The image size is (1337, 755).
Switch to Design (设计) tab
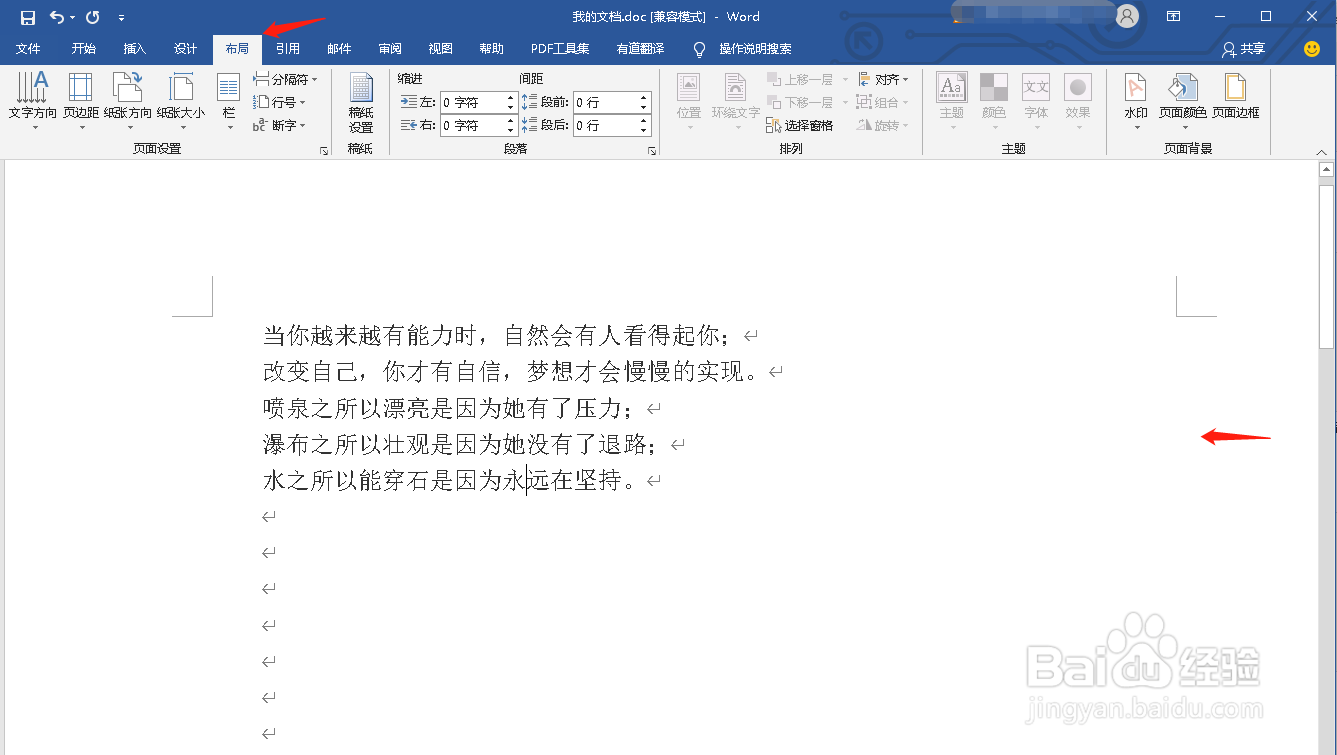click(x=186, y=49)
